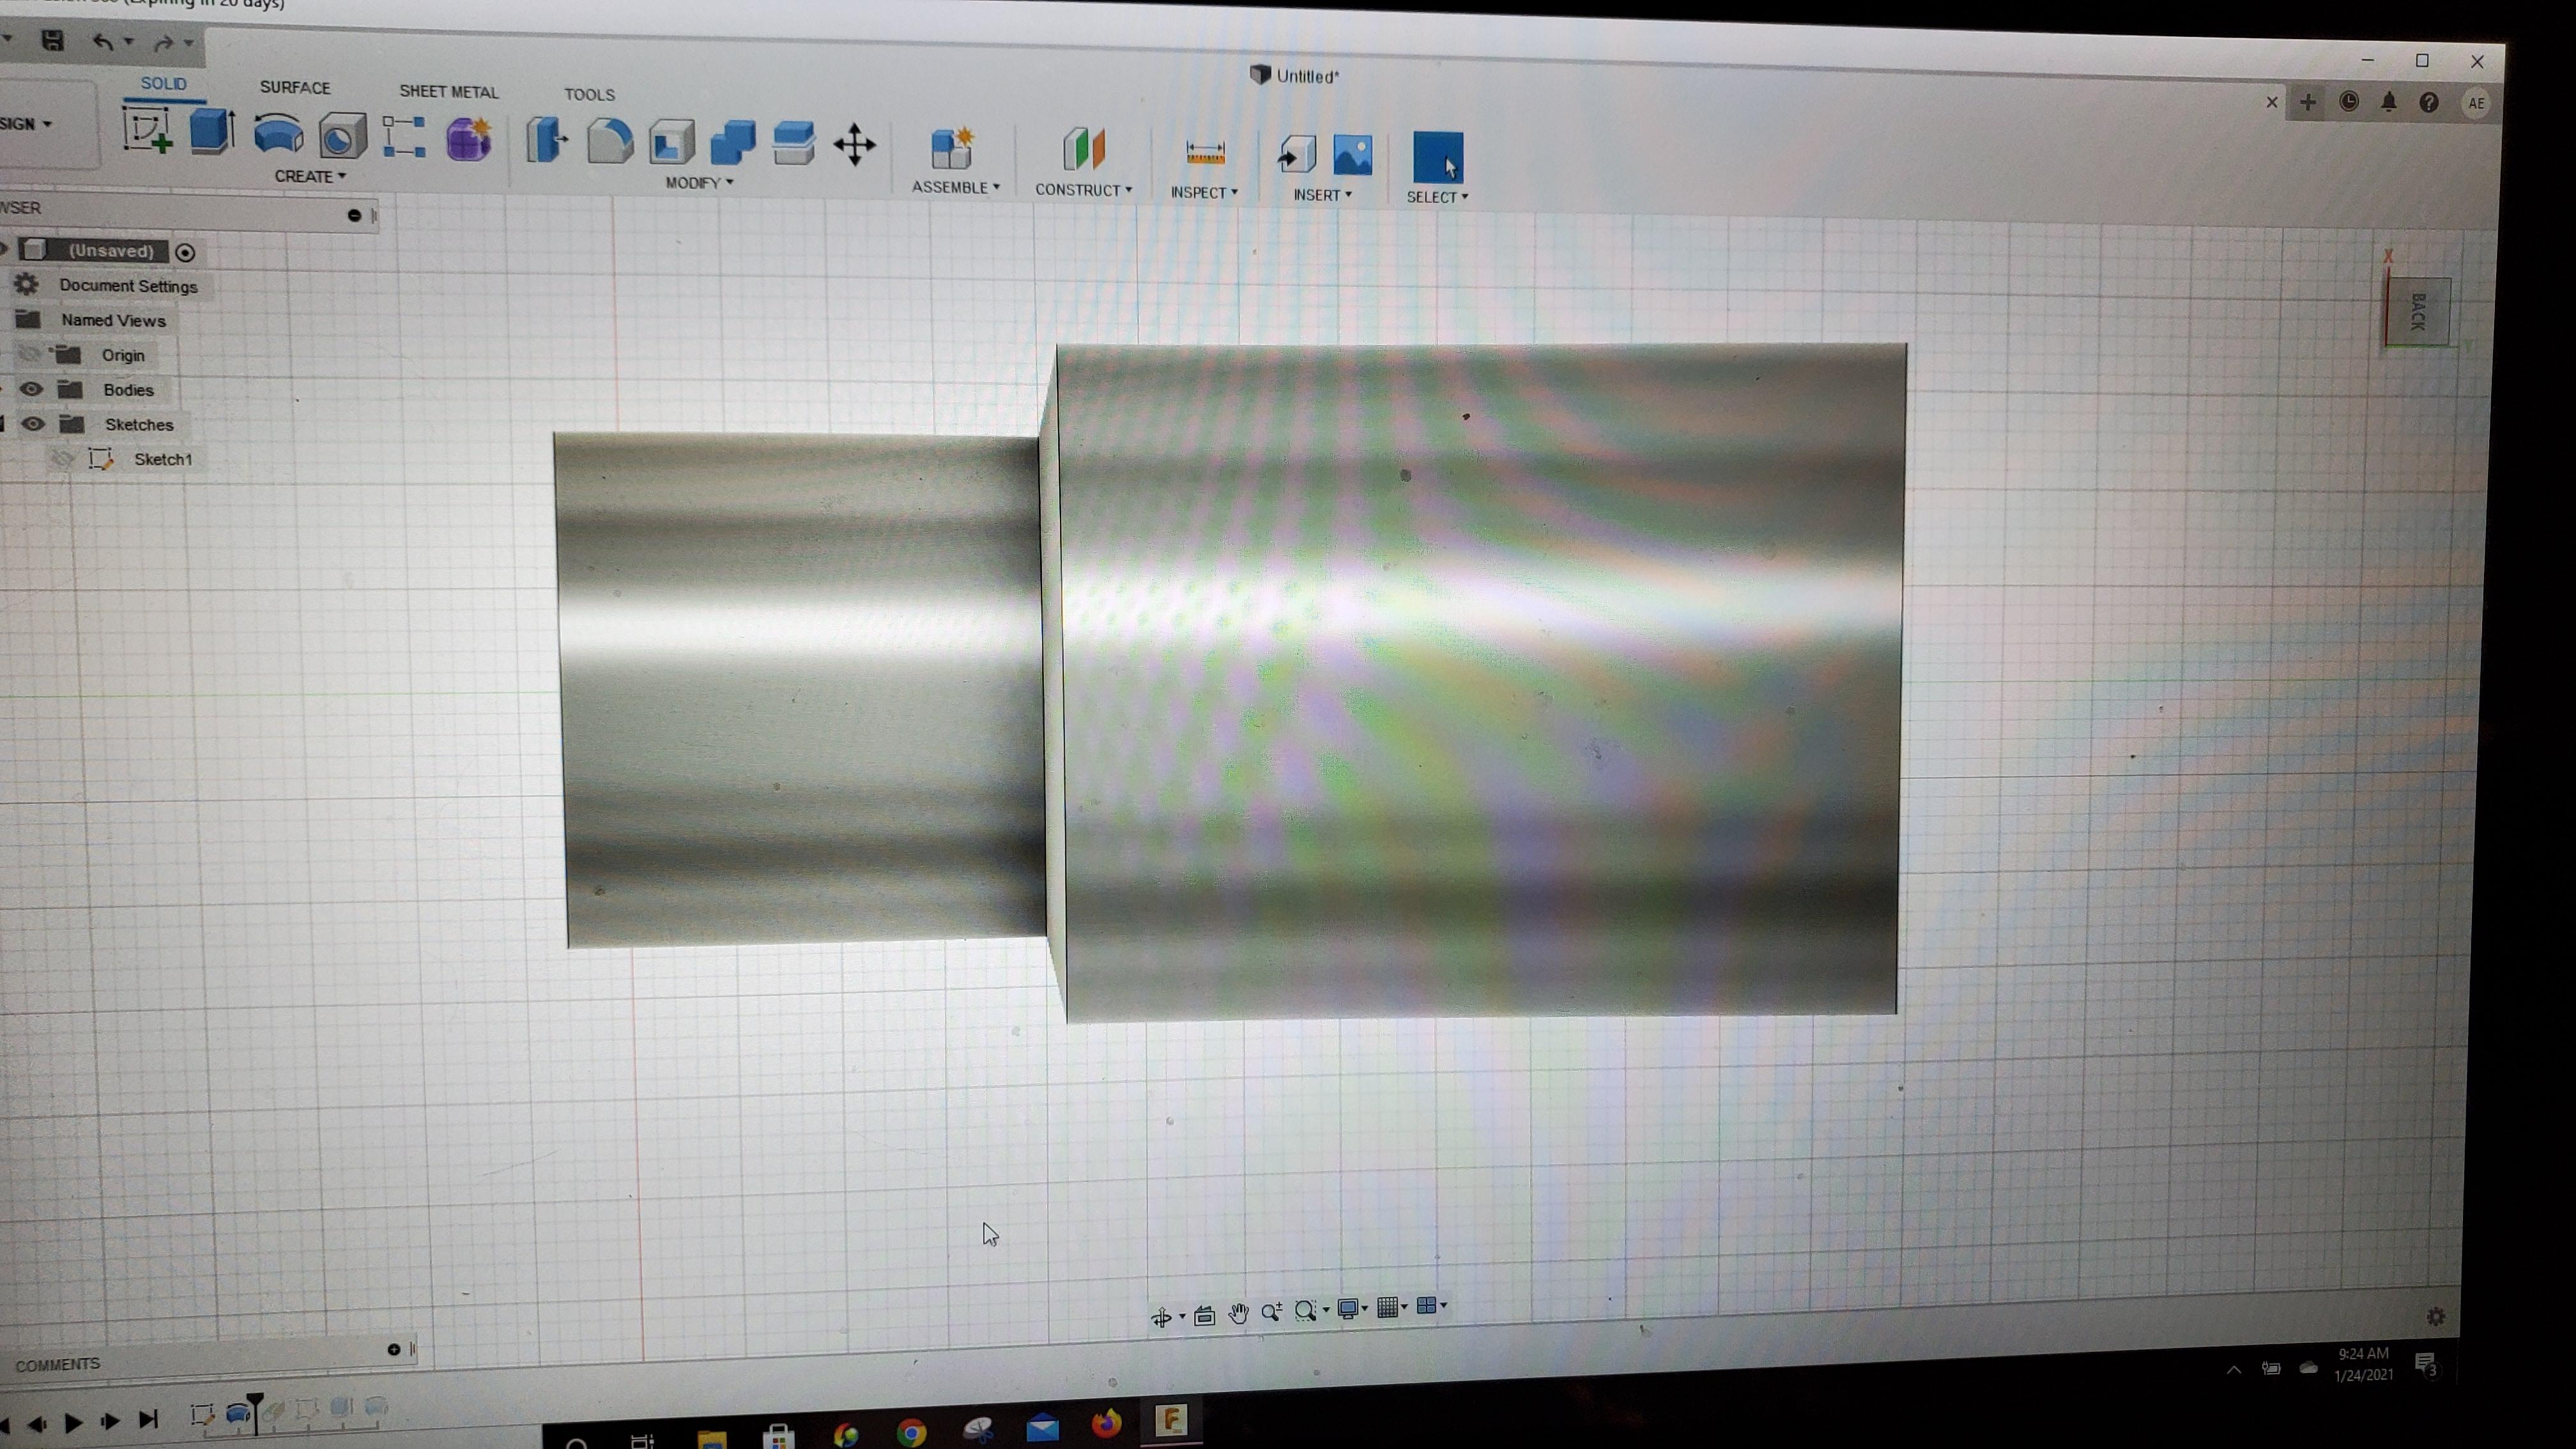
Task: Select the Extrude tool
Action: tap(211, 132)
